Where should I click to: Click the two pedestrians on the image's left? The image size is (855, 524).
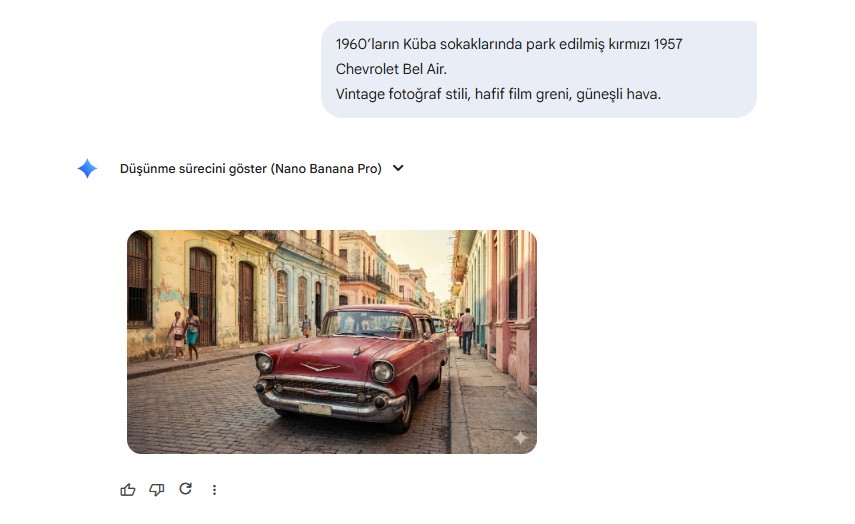185,333
